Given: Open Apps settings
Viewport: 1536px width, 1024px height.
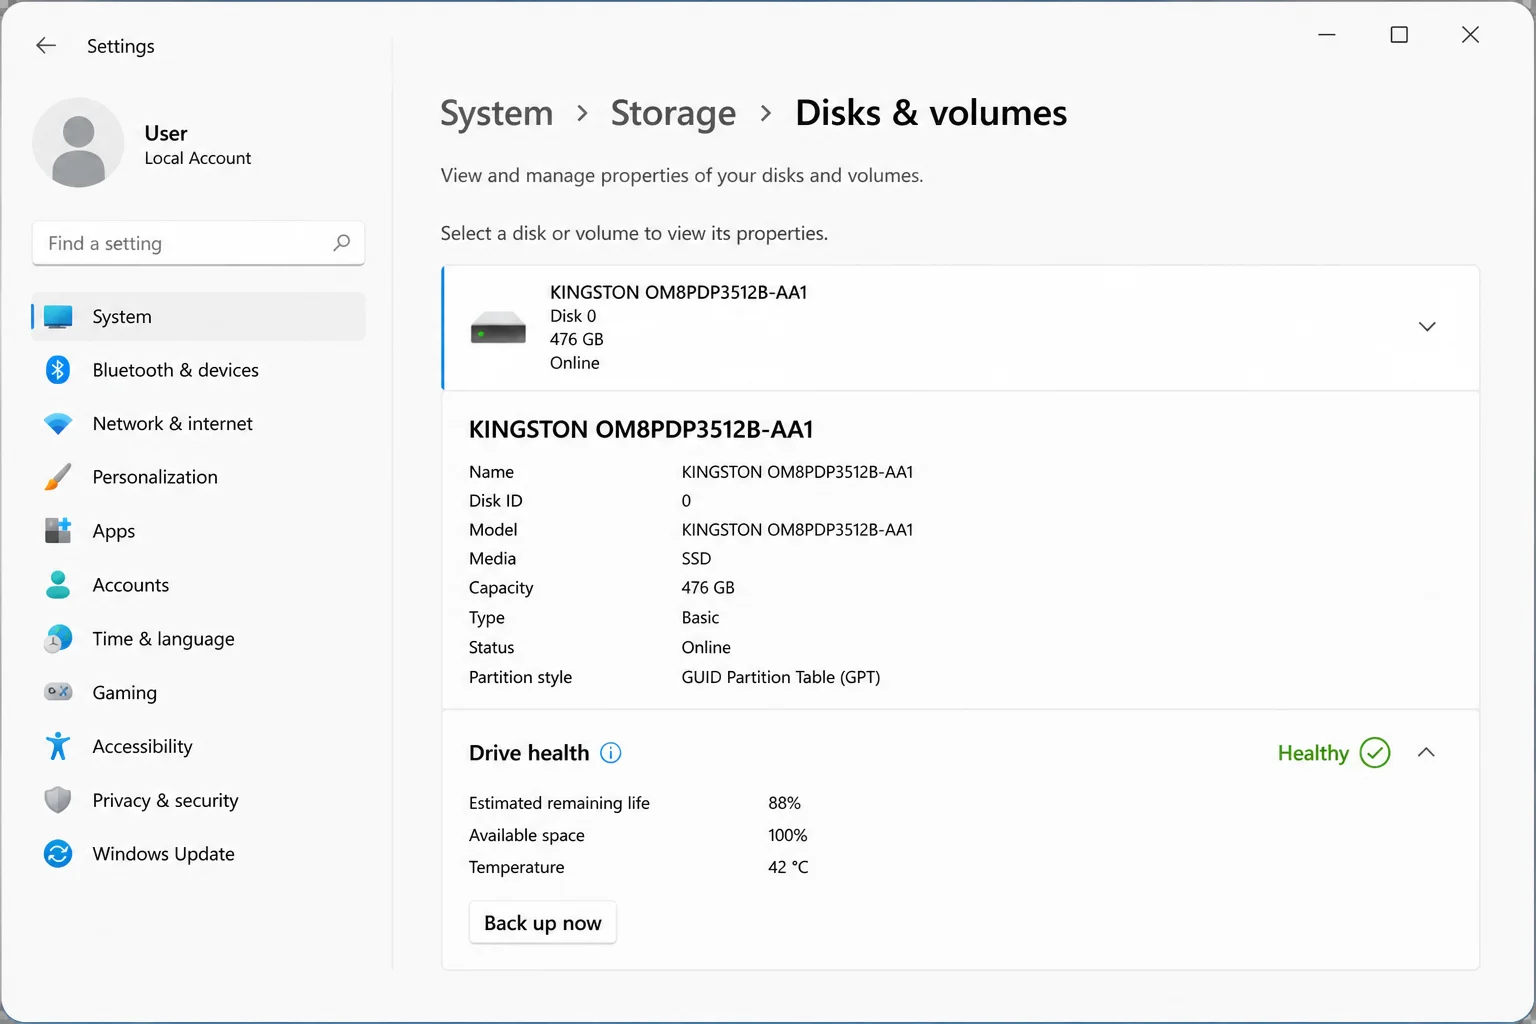Looking at the screenshot, I should [x=199, y=531].
